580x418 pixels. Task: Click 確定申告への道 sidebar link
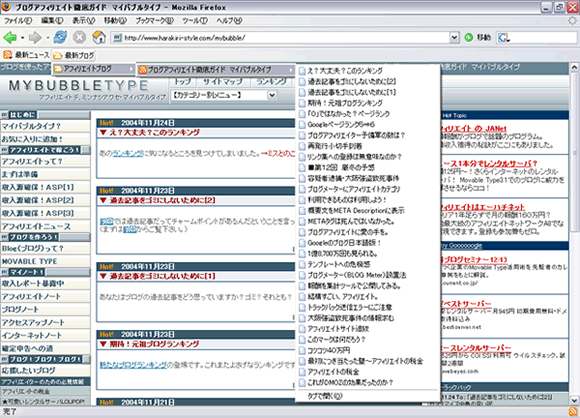point(27,348)
